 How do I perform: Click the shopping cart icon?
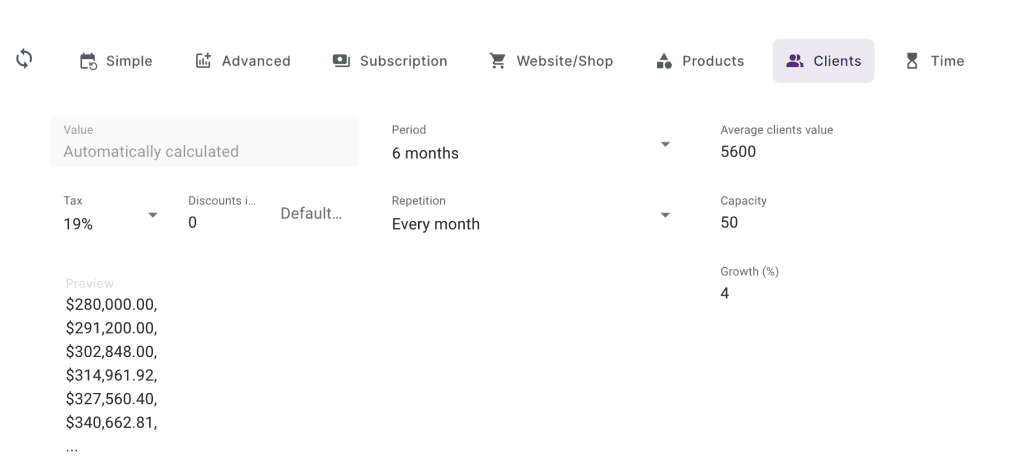point(498,61)
